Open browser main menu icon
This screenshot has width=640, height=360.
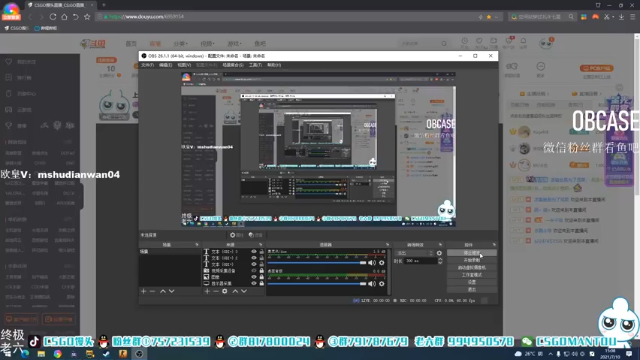633,17
